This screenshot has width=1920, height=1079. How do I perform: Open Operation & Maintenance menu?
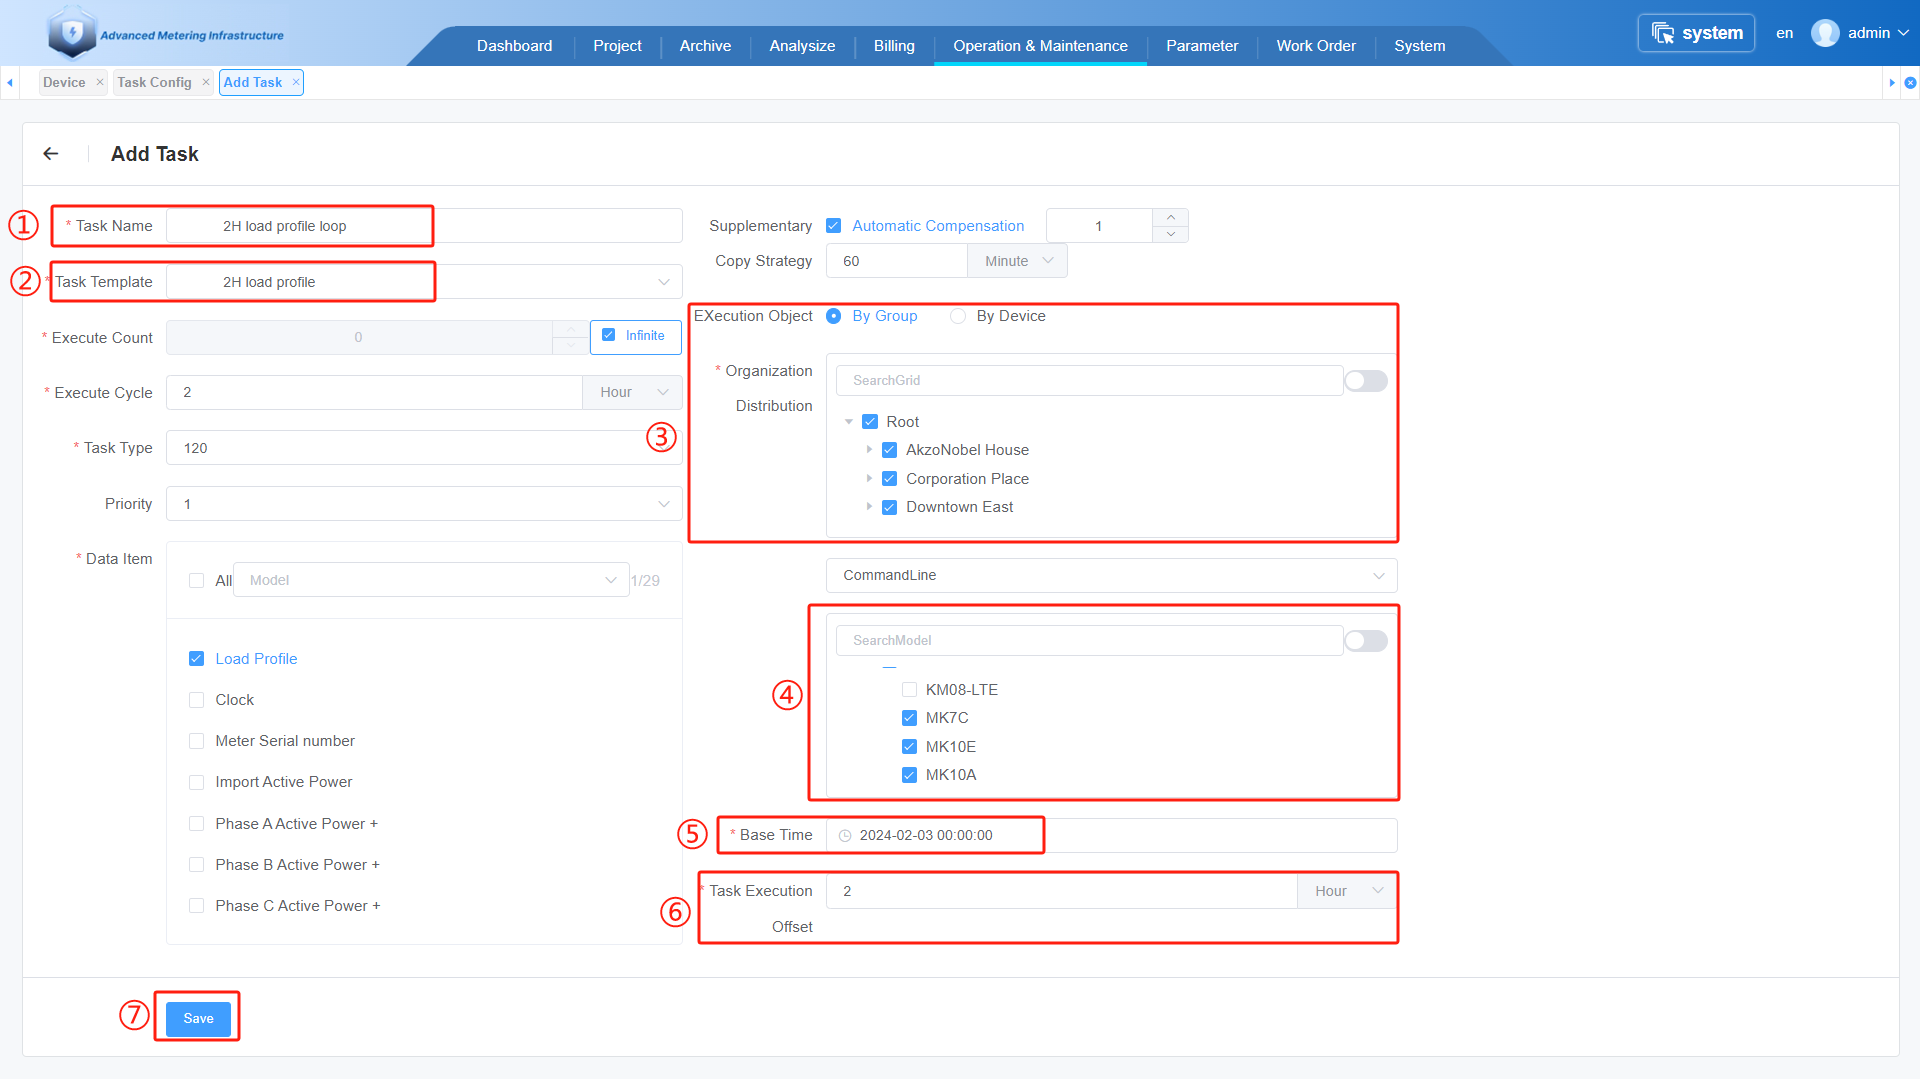(1040, 46)
